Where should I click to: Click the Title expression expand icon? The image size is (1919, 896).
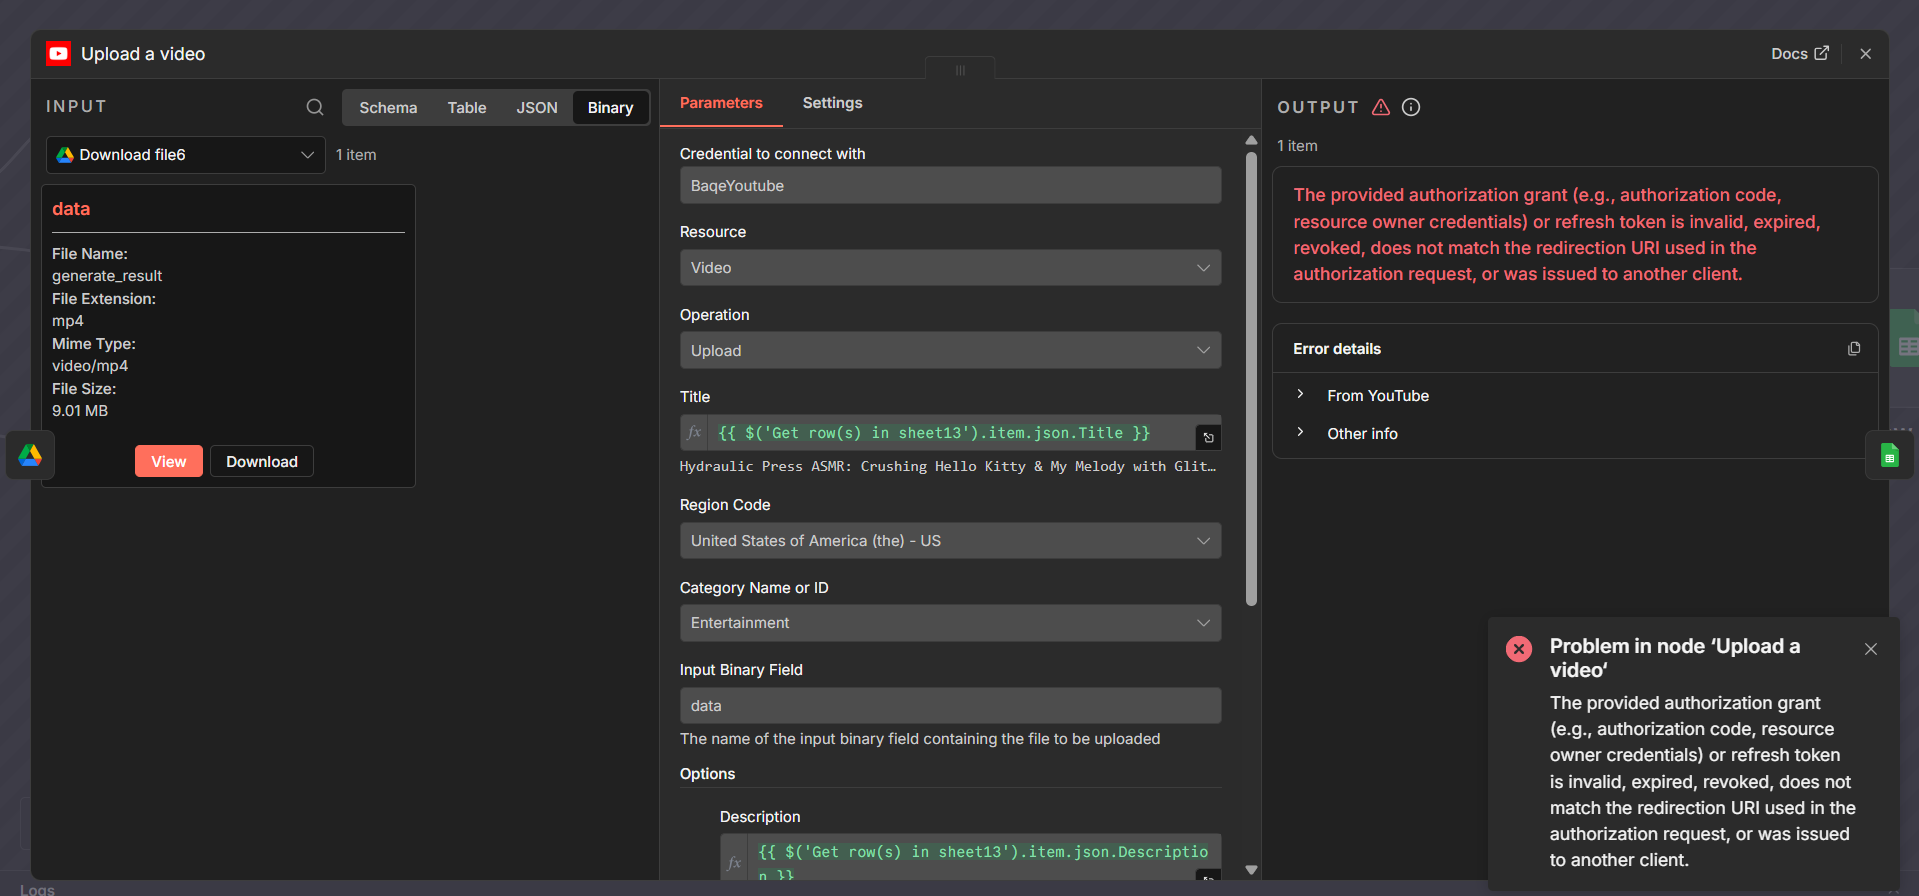pyautogui.click(x=1208, y=438)
